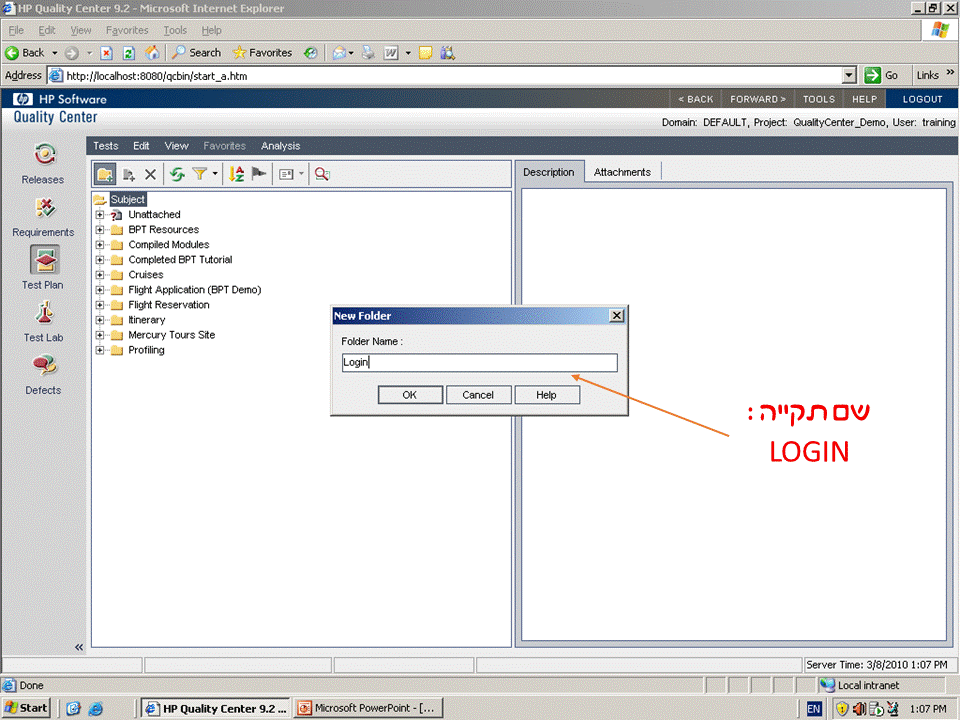The height and width of the screenshot is (720, 960).
Task: Open the Tests menu
Action: [x=105, y=146]
